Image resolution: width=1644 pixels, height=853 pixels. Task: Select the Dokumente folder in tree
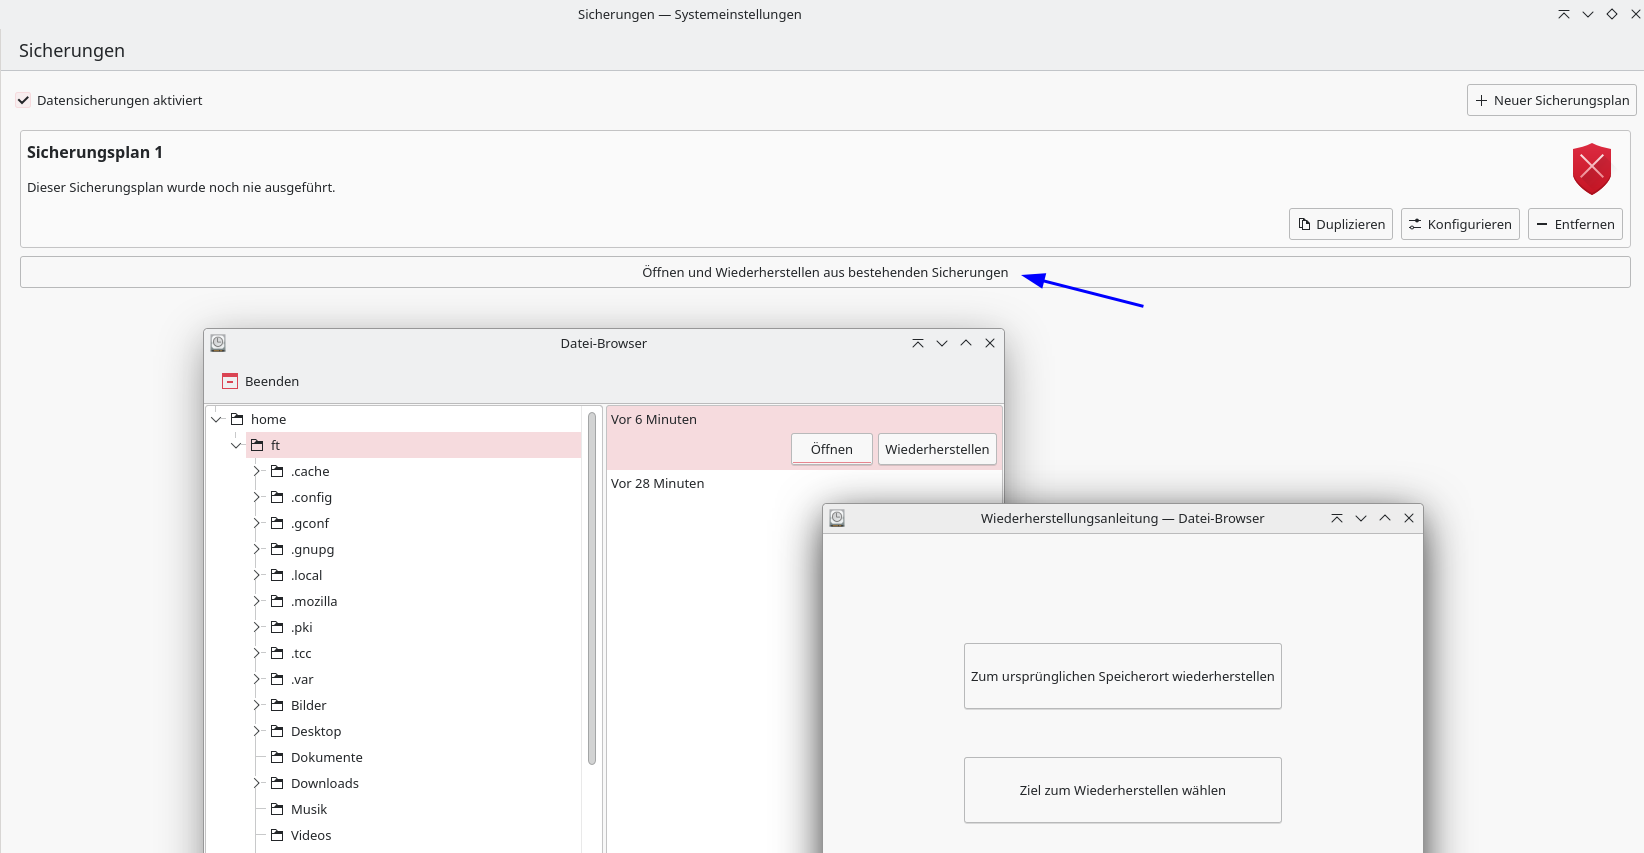point(326,757)
